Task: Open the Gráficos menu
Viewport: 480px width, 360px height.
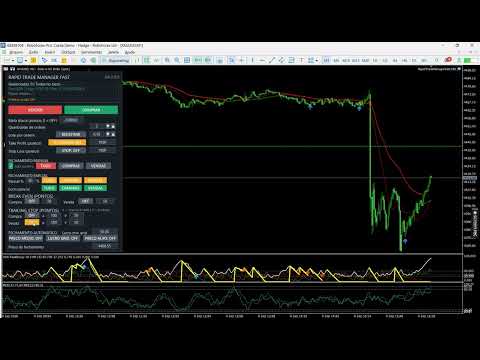Action: click(x=68, y=52)
